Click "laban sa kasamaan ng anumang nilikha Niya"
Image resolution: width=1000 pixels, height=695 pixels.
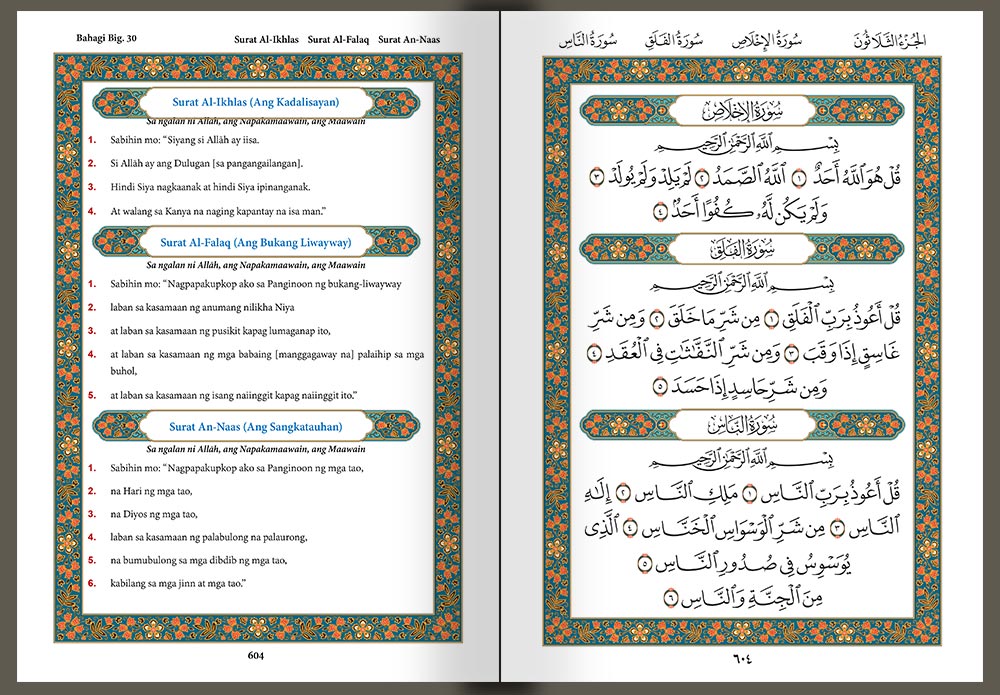[202, 307]
